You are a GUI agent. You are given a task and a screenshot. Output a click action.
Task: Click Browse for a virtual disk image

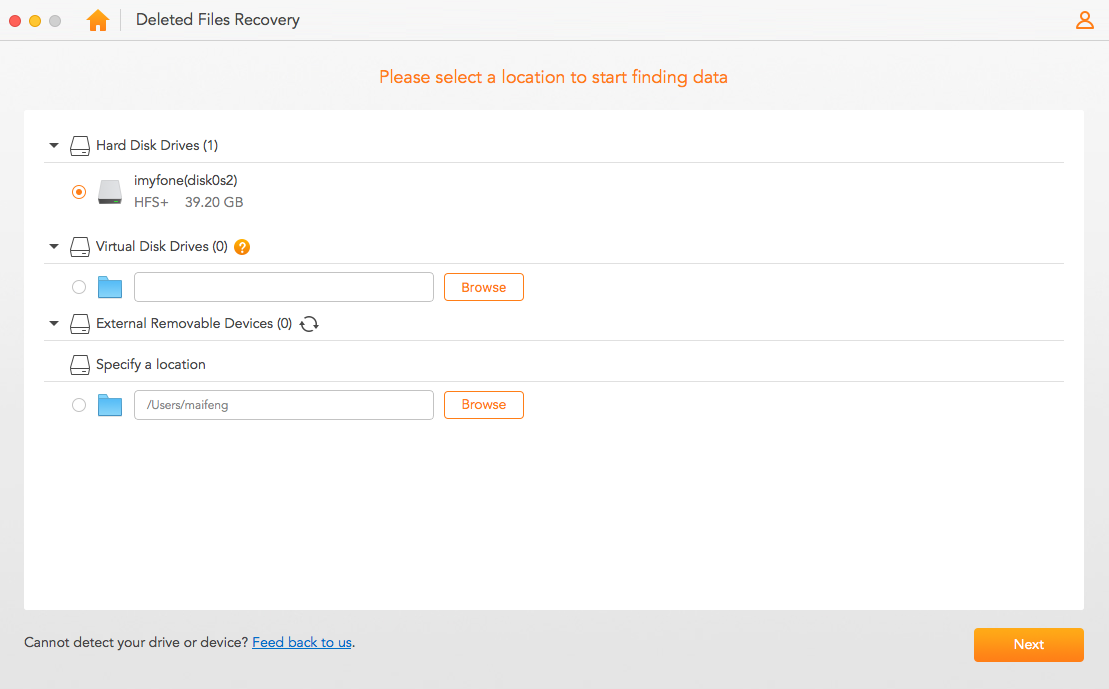[x=483, y=287]
